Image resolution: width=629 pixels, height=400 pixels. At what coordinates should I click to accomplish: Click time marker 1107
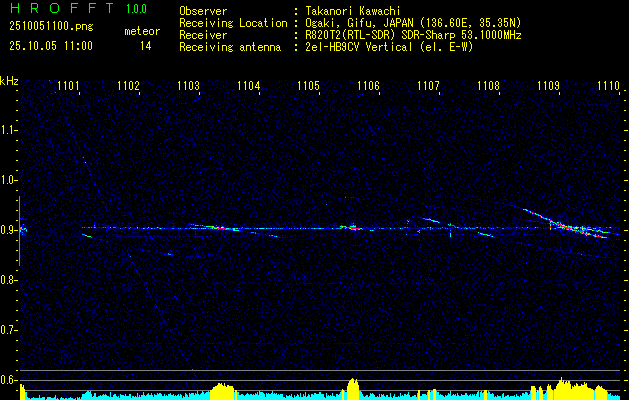(428, 86)
